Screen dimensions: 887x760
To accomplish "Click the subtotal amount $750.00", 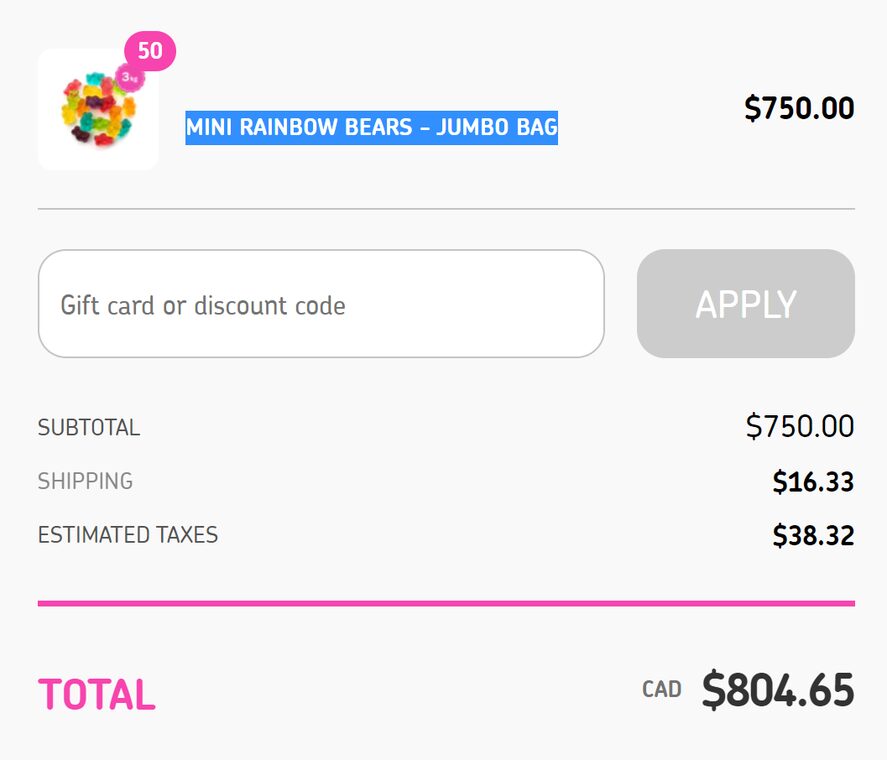I will click(x=799, y=426).
